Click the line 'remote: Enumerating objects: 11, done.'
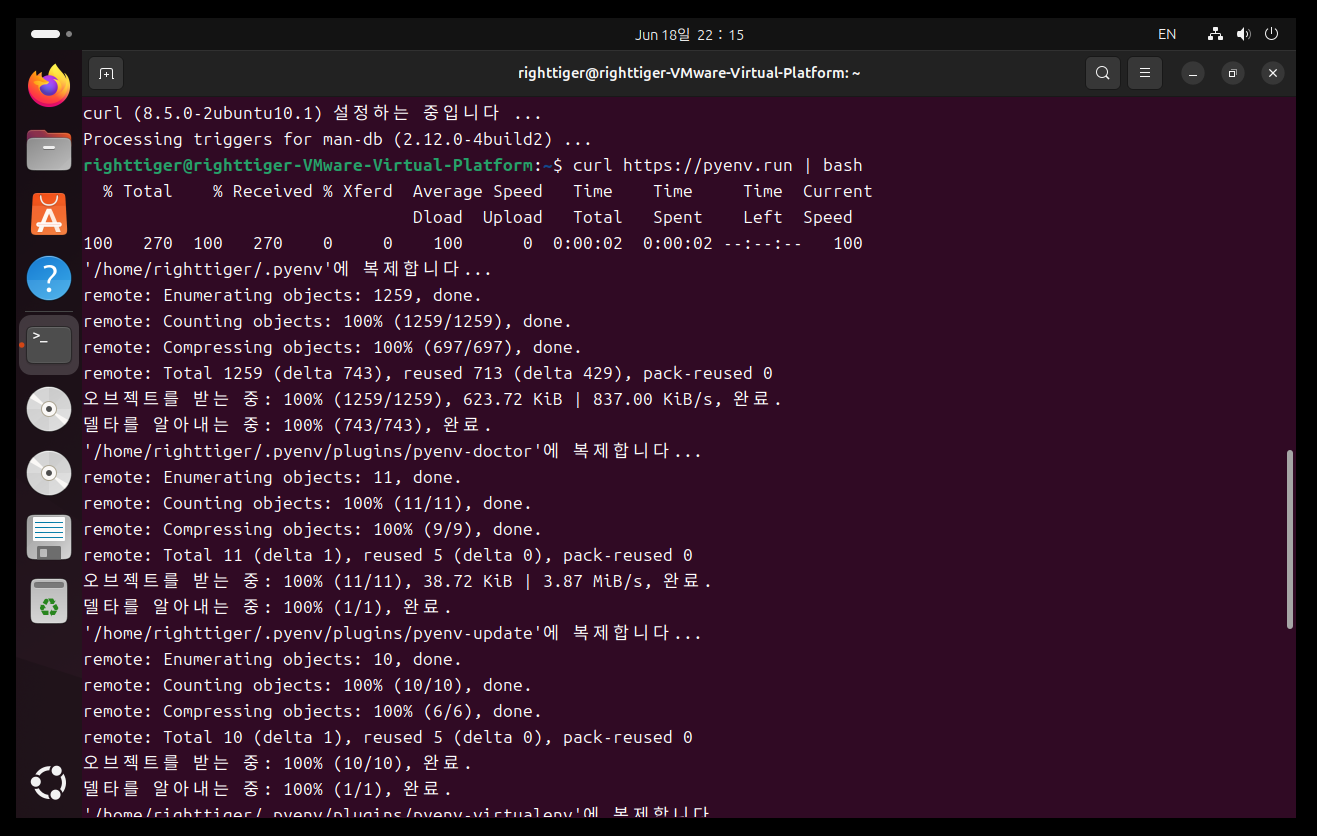 pyautogui.click(x=273, y=477)
